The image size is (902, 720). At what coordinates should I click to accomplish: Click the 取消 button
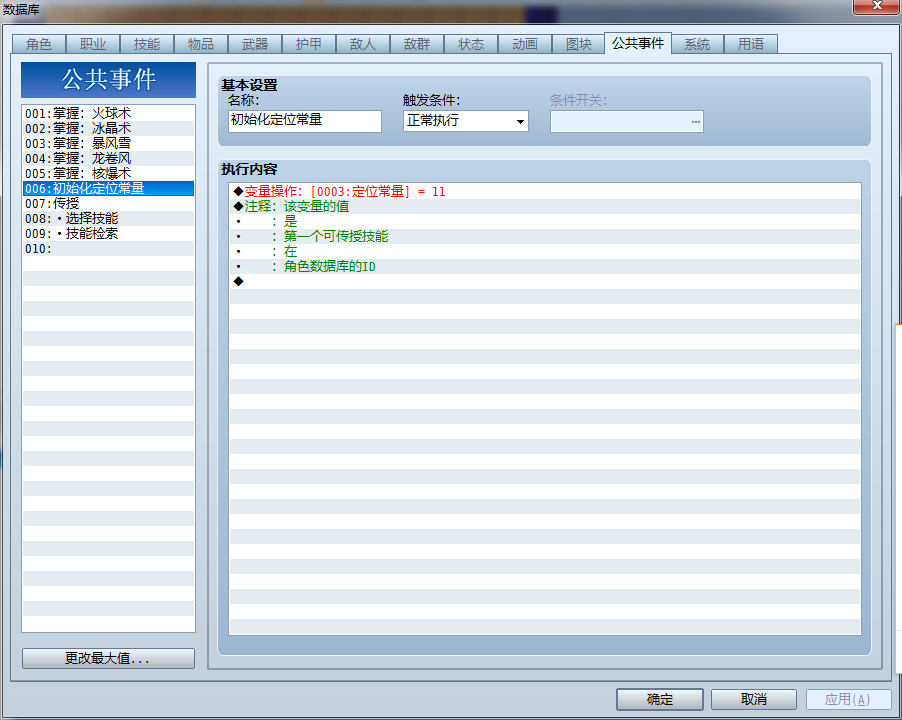tap(754, 699)
